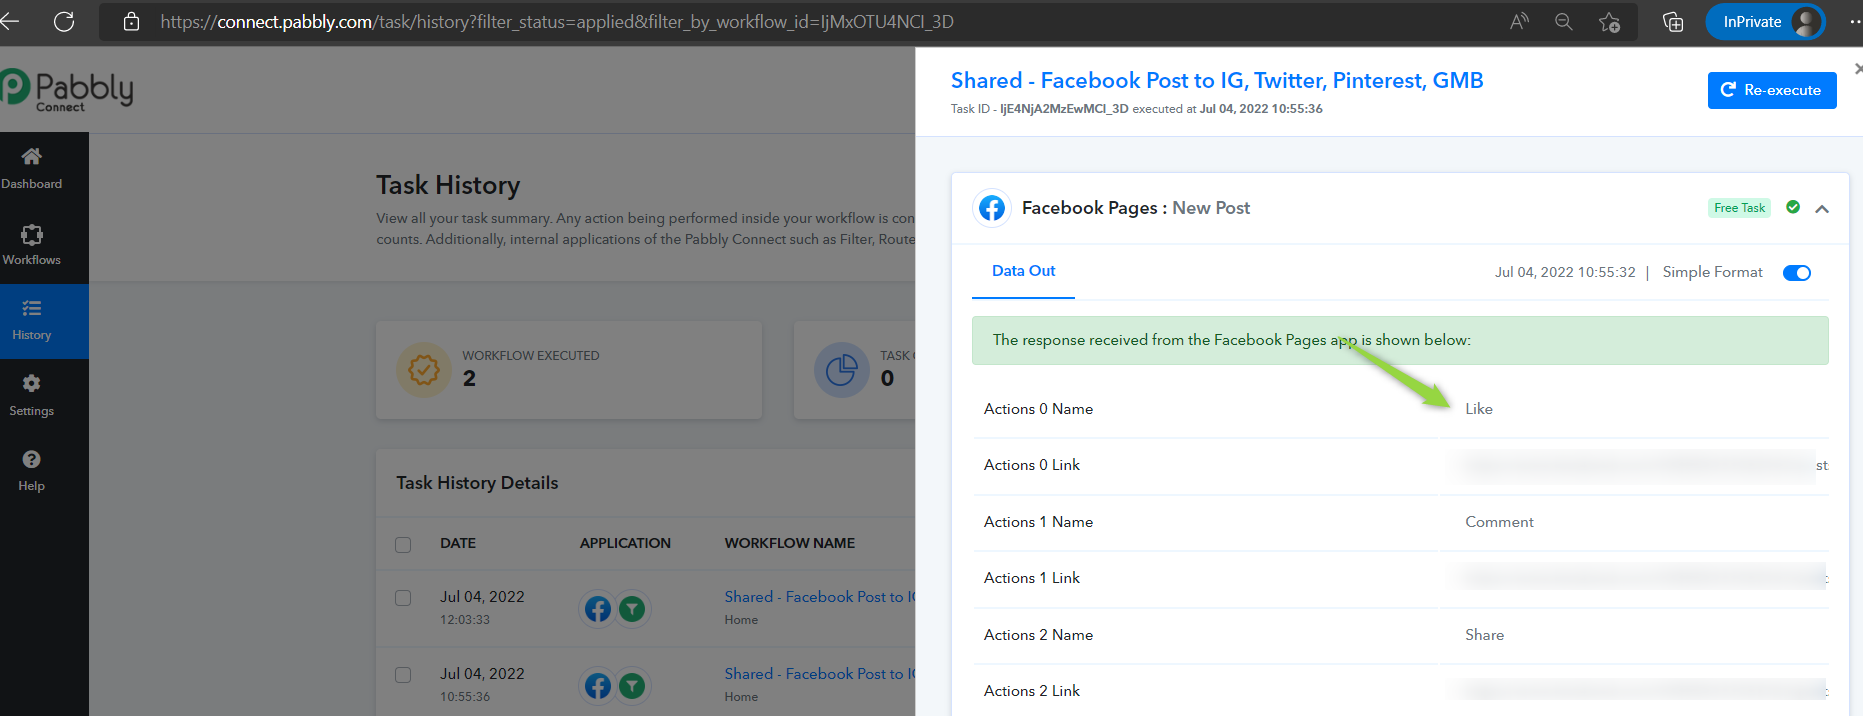This screenshot has width=1863, height=716.
Task: Click the Read aloud icon in address bar
Action: (1519, 22)
